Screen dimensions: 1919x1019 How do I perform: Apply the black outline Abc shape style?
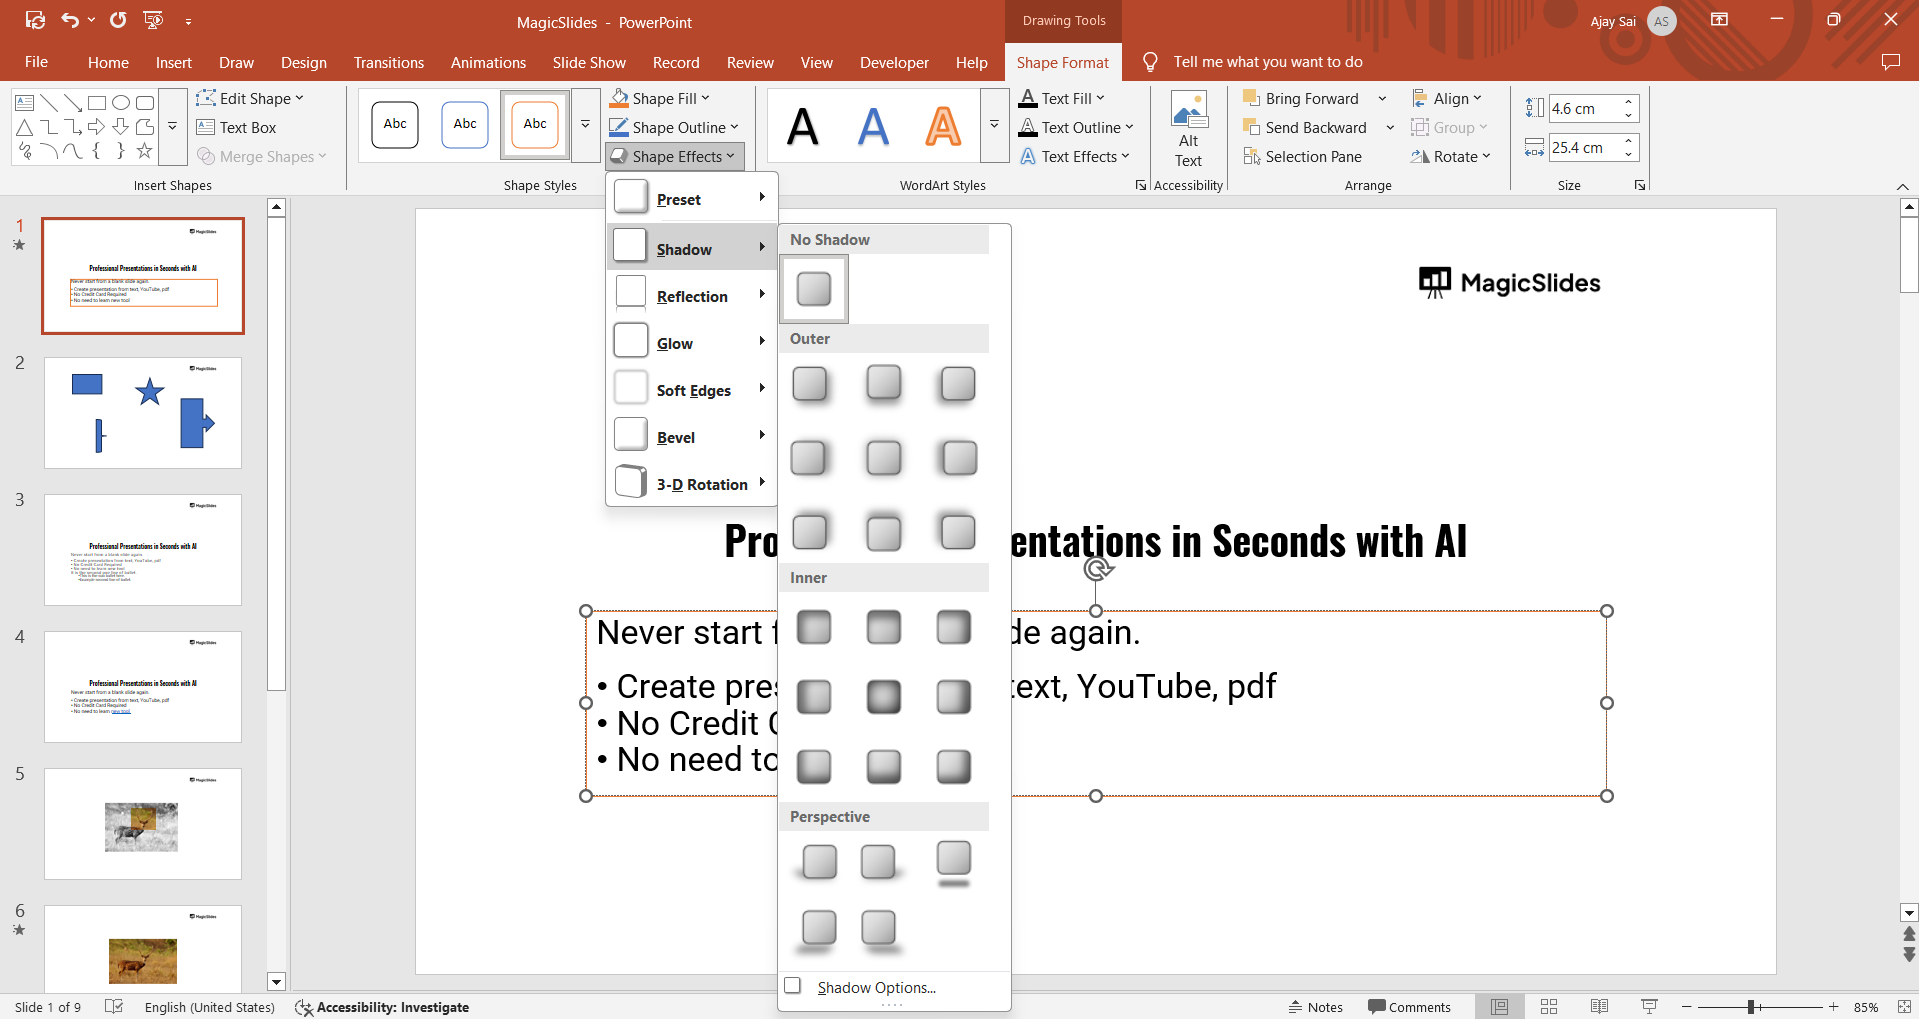point(395,125)
